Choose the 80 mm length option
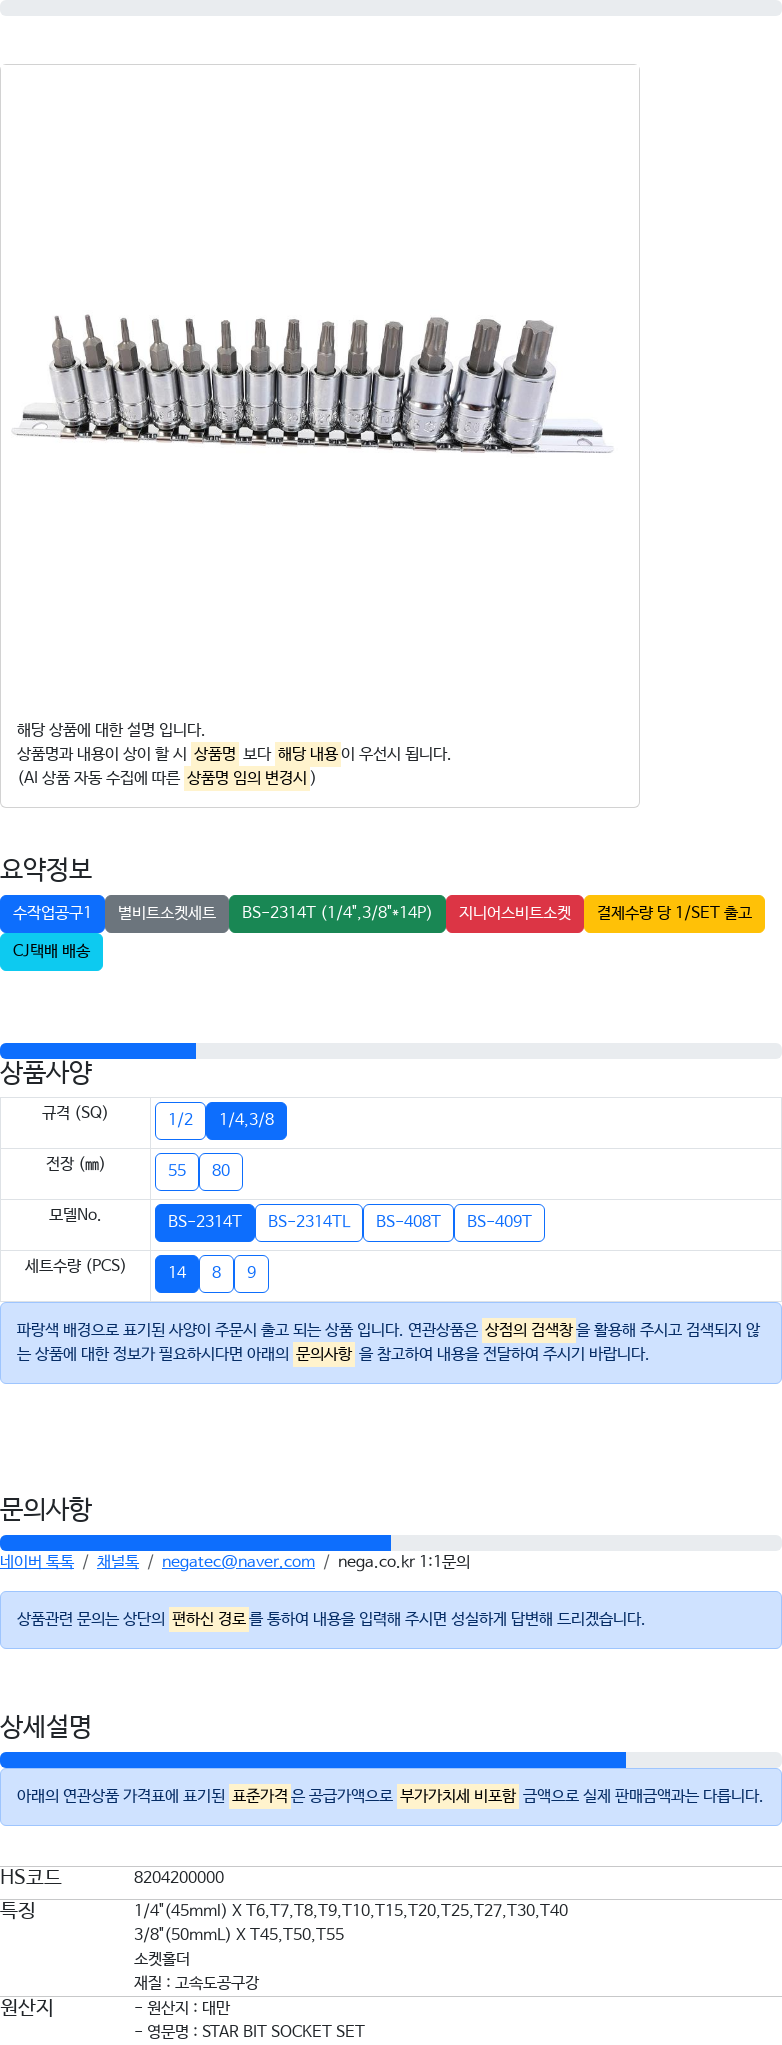Viewport: 782px width, 2045px height. tap(221, 1171)
